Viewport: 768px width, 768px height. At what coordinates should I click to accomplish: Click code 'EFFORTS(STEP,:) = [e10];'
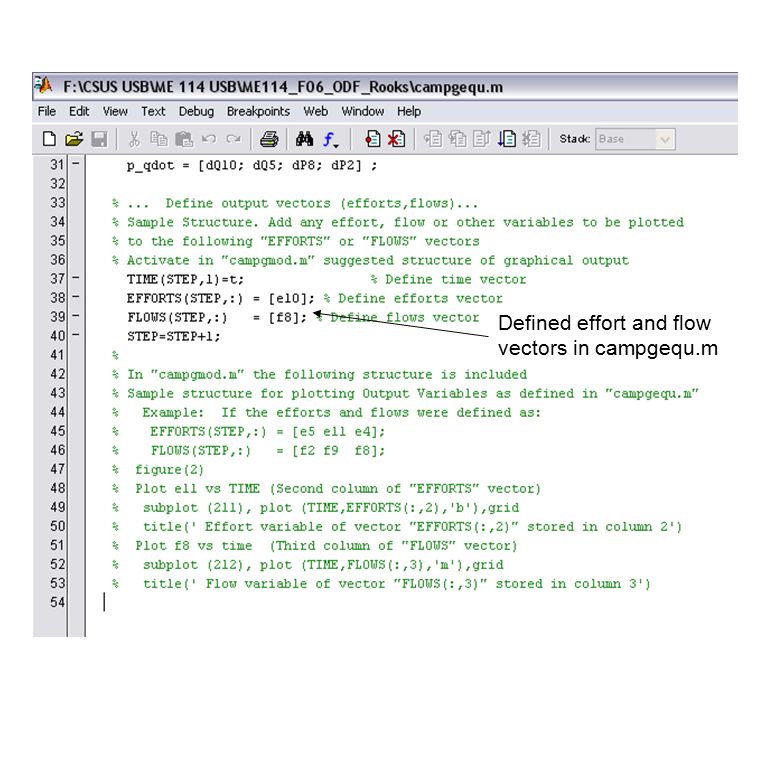220,298
